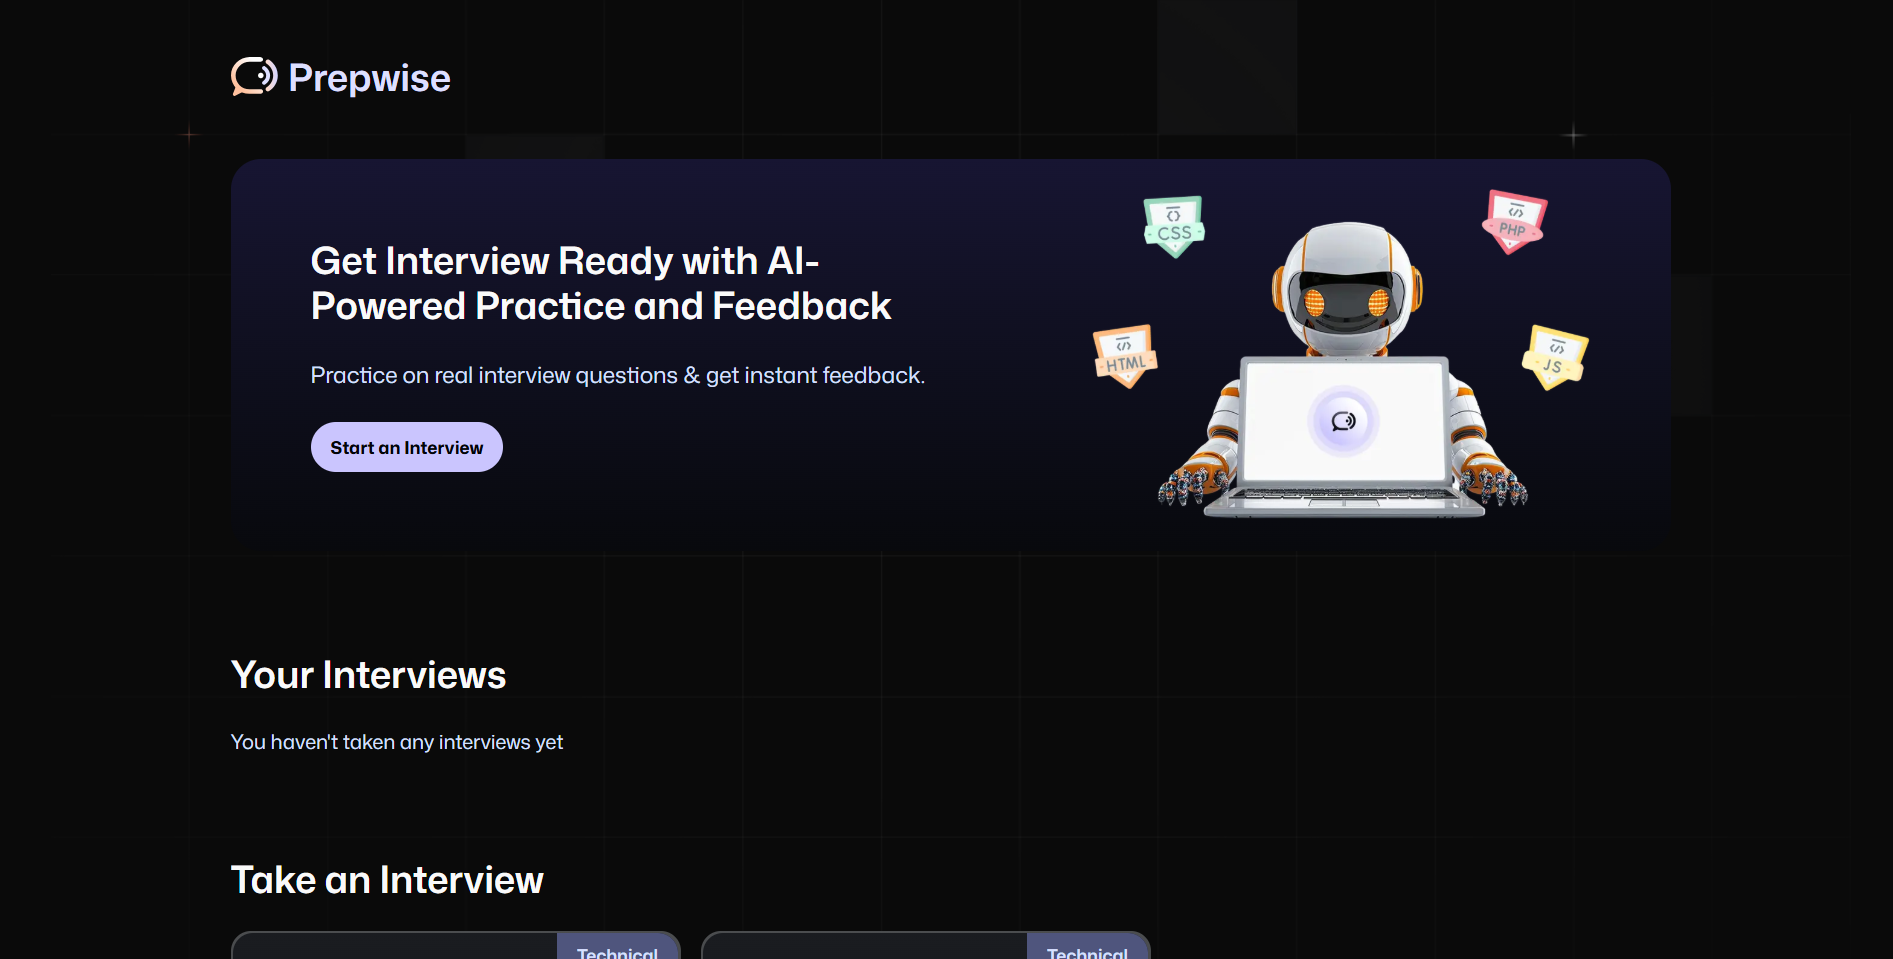This screenshot has width=1893, height=959.
Task: Click the Your Interviews section heading
Action: coord(368,675)
